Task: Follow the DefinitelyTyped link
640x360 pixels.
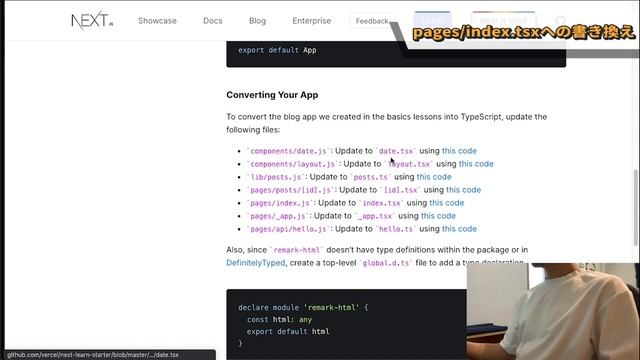Action: click(x=256, y=263)
